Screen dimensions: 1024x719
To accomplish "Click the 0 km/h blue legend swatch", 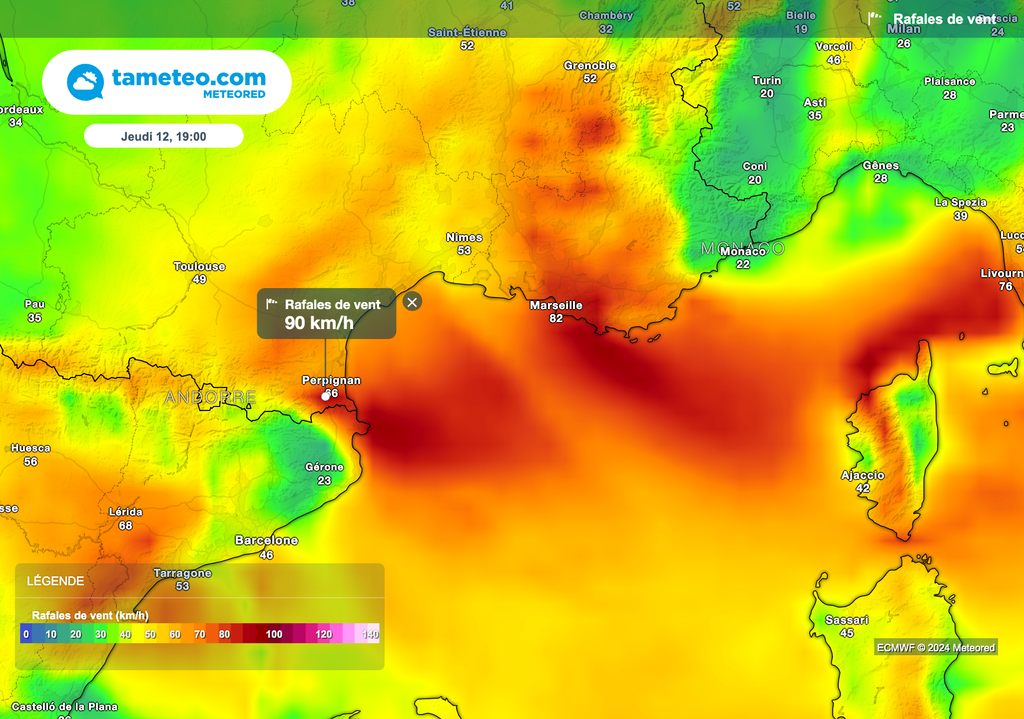I will click(x=26, y=634).
